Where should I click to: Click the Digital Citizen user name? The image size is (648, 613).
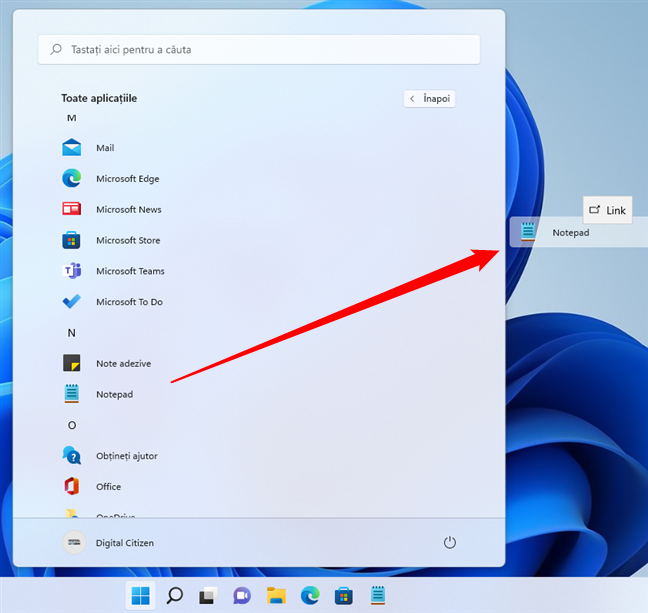coord(125,543)
